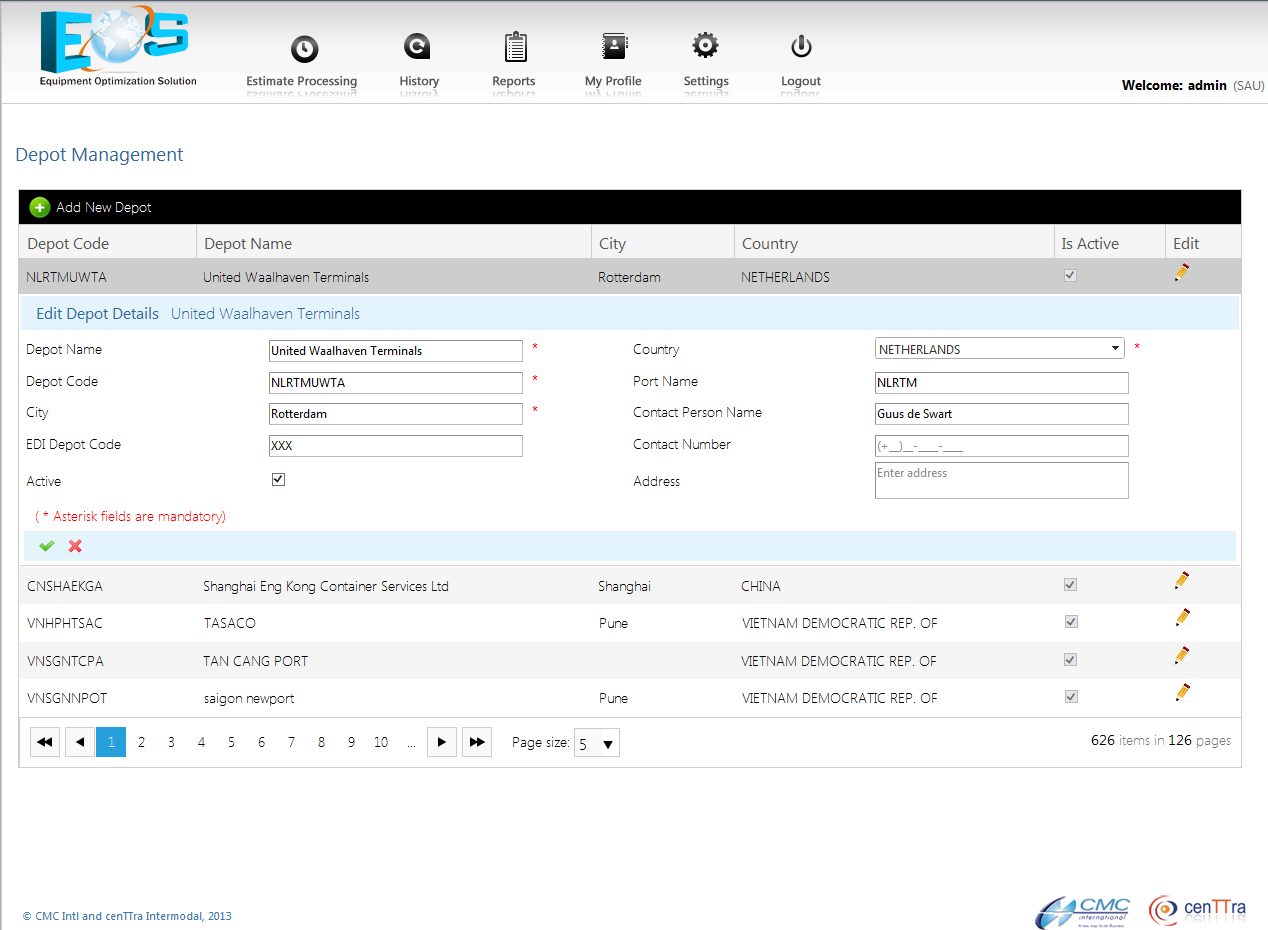Click into the Contact Number field
Image resolution: width=1268 pixels, height=930 pixels.
coord(1001,446)
